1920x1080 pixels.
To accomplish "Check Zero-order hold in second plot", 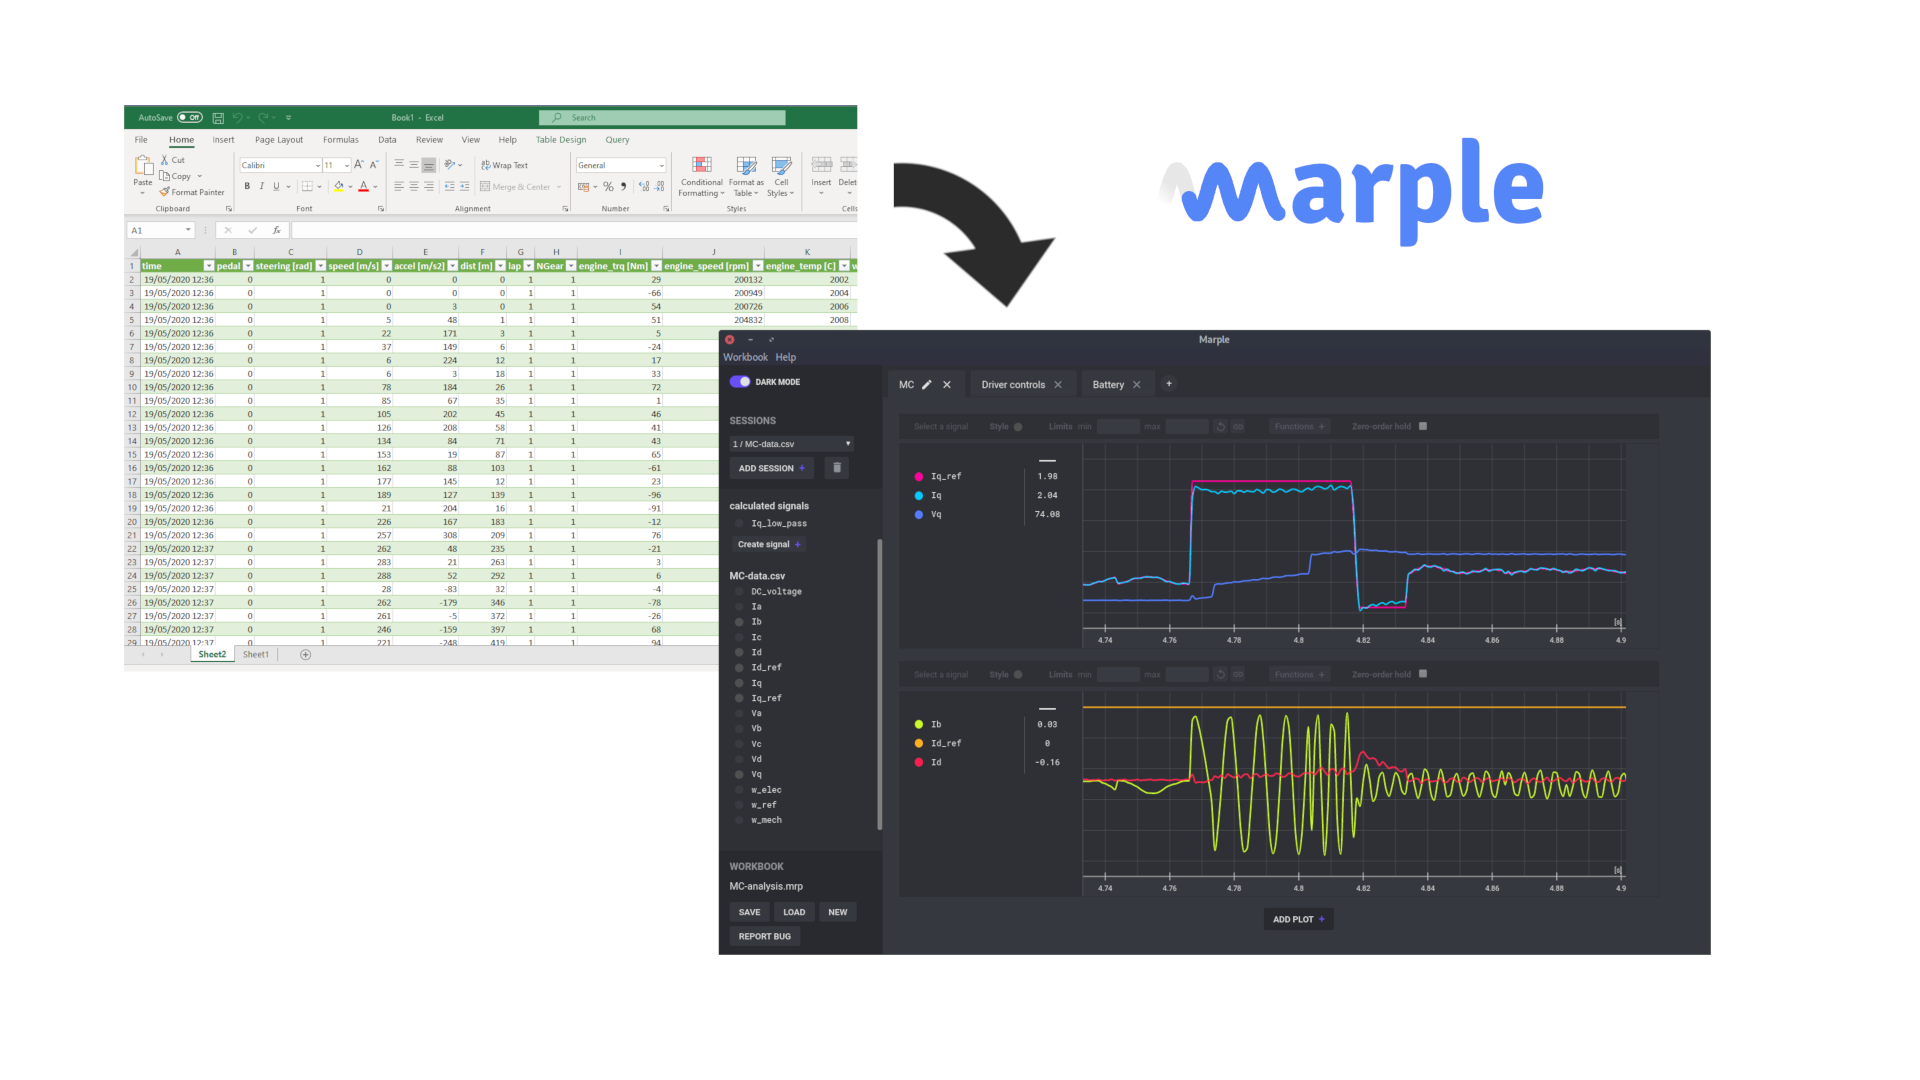I will click(1423, 675).
